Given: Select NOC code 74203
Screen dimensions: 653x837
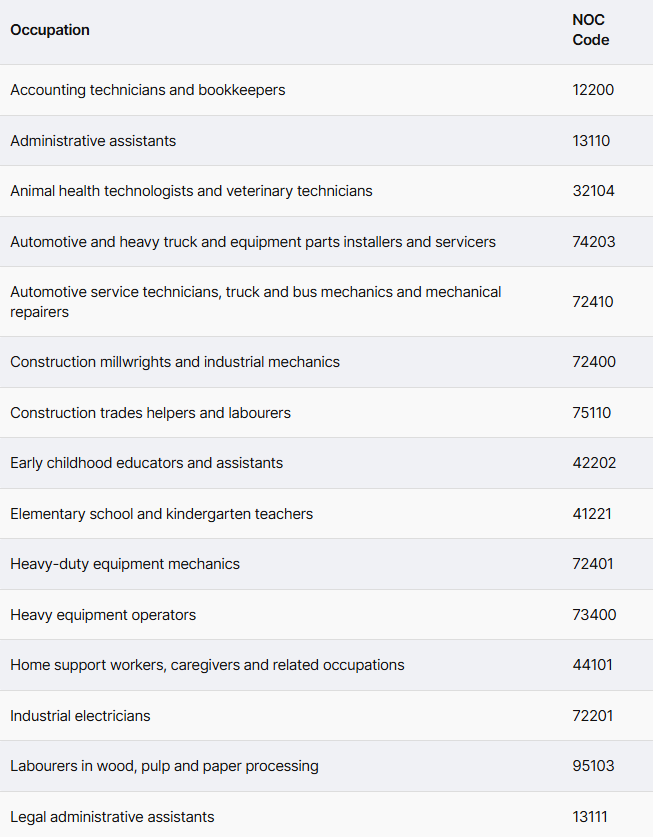Looking at the screenshot, I should pos(594,242).
